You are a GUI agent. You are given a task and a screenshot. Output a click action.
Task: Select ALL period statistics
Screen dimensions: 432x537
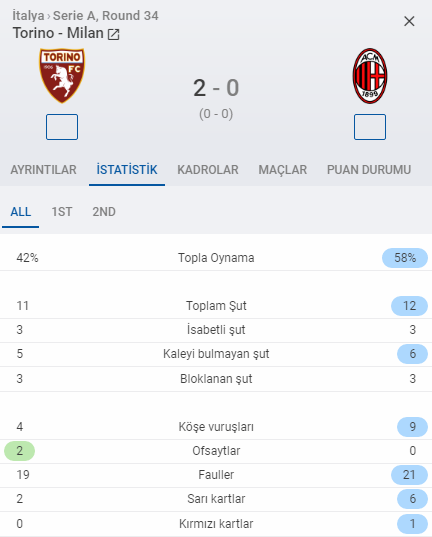[21, 212]
